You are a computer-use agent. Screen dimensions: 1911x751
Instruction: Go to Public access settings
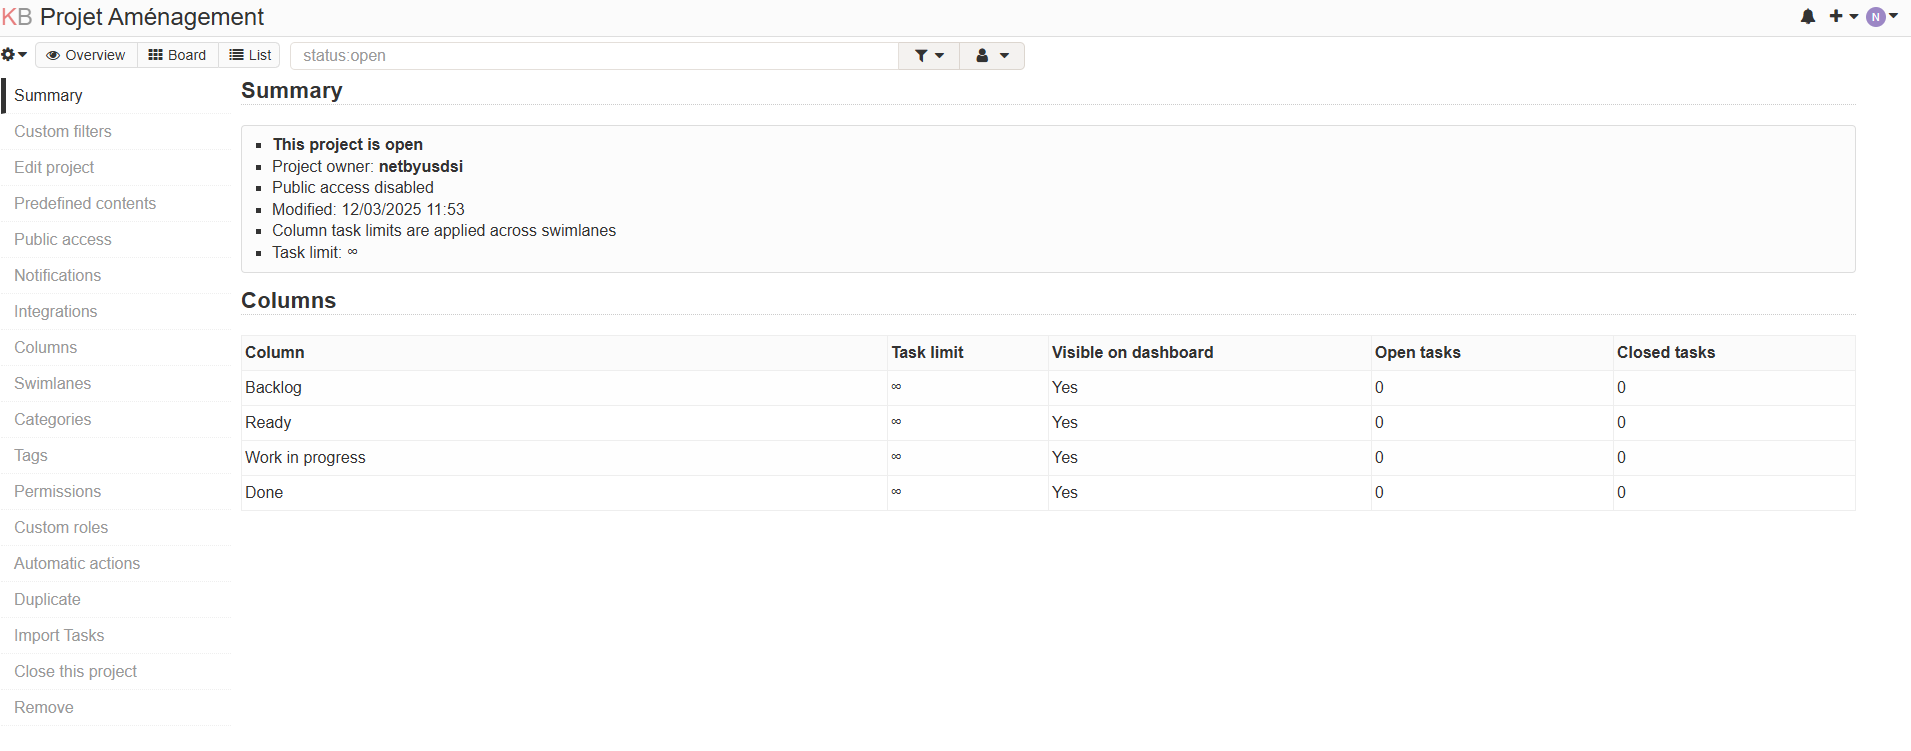pos(63,240)
